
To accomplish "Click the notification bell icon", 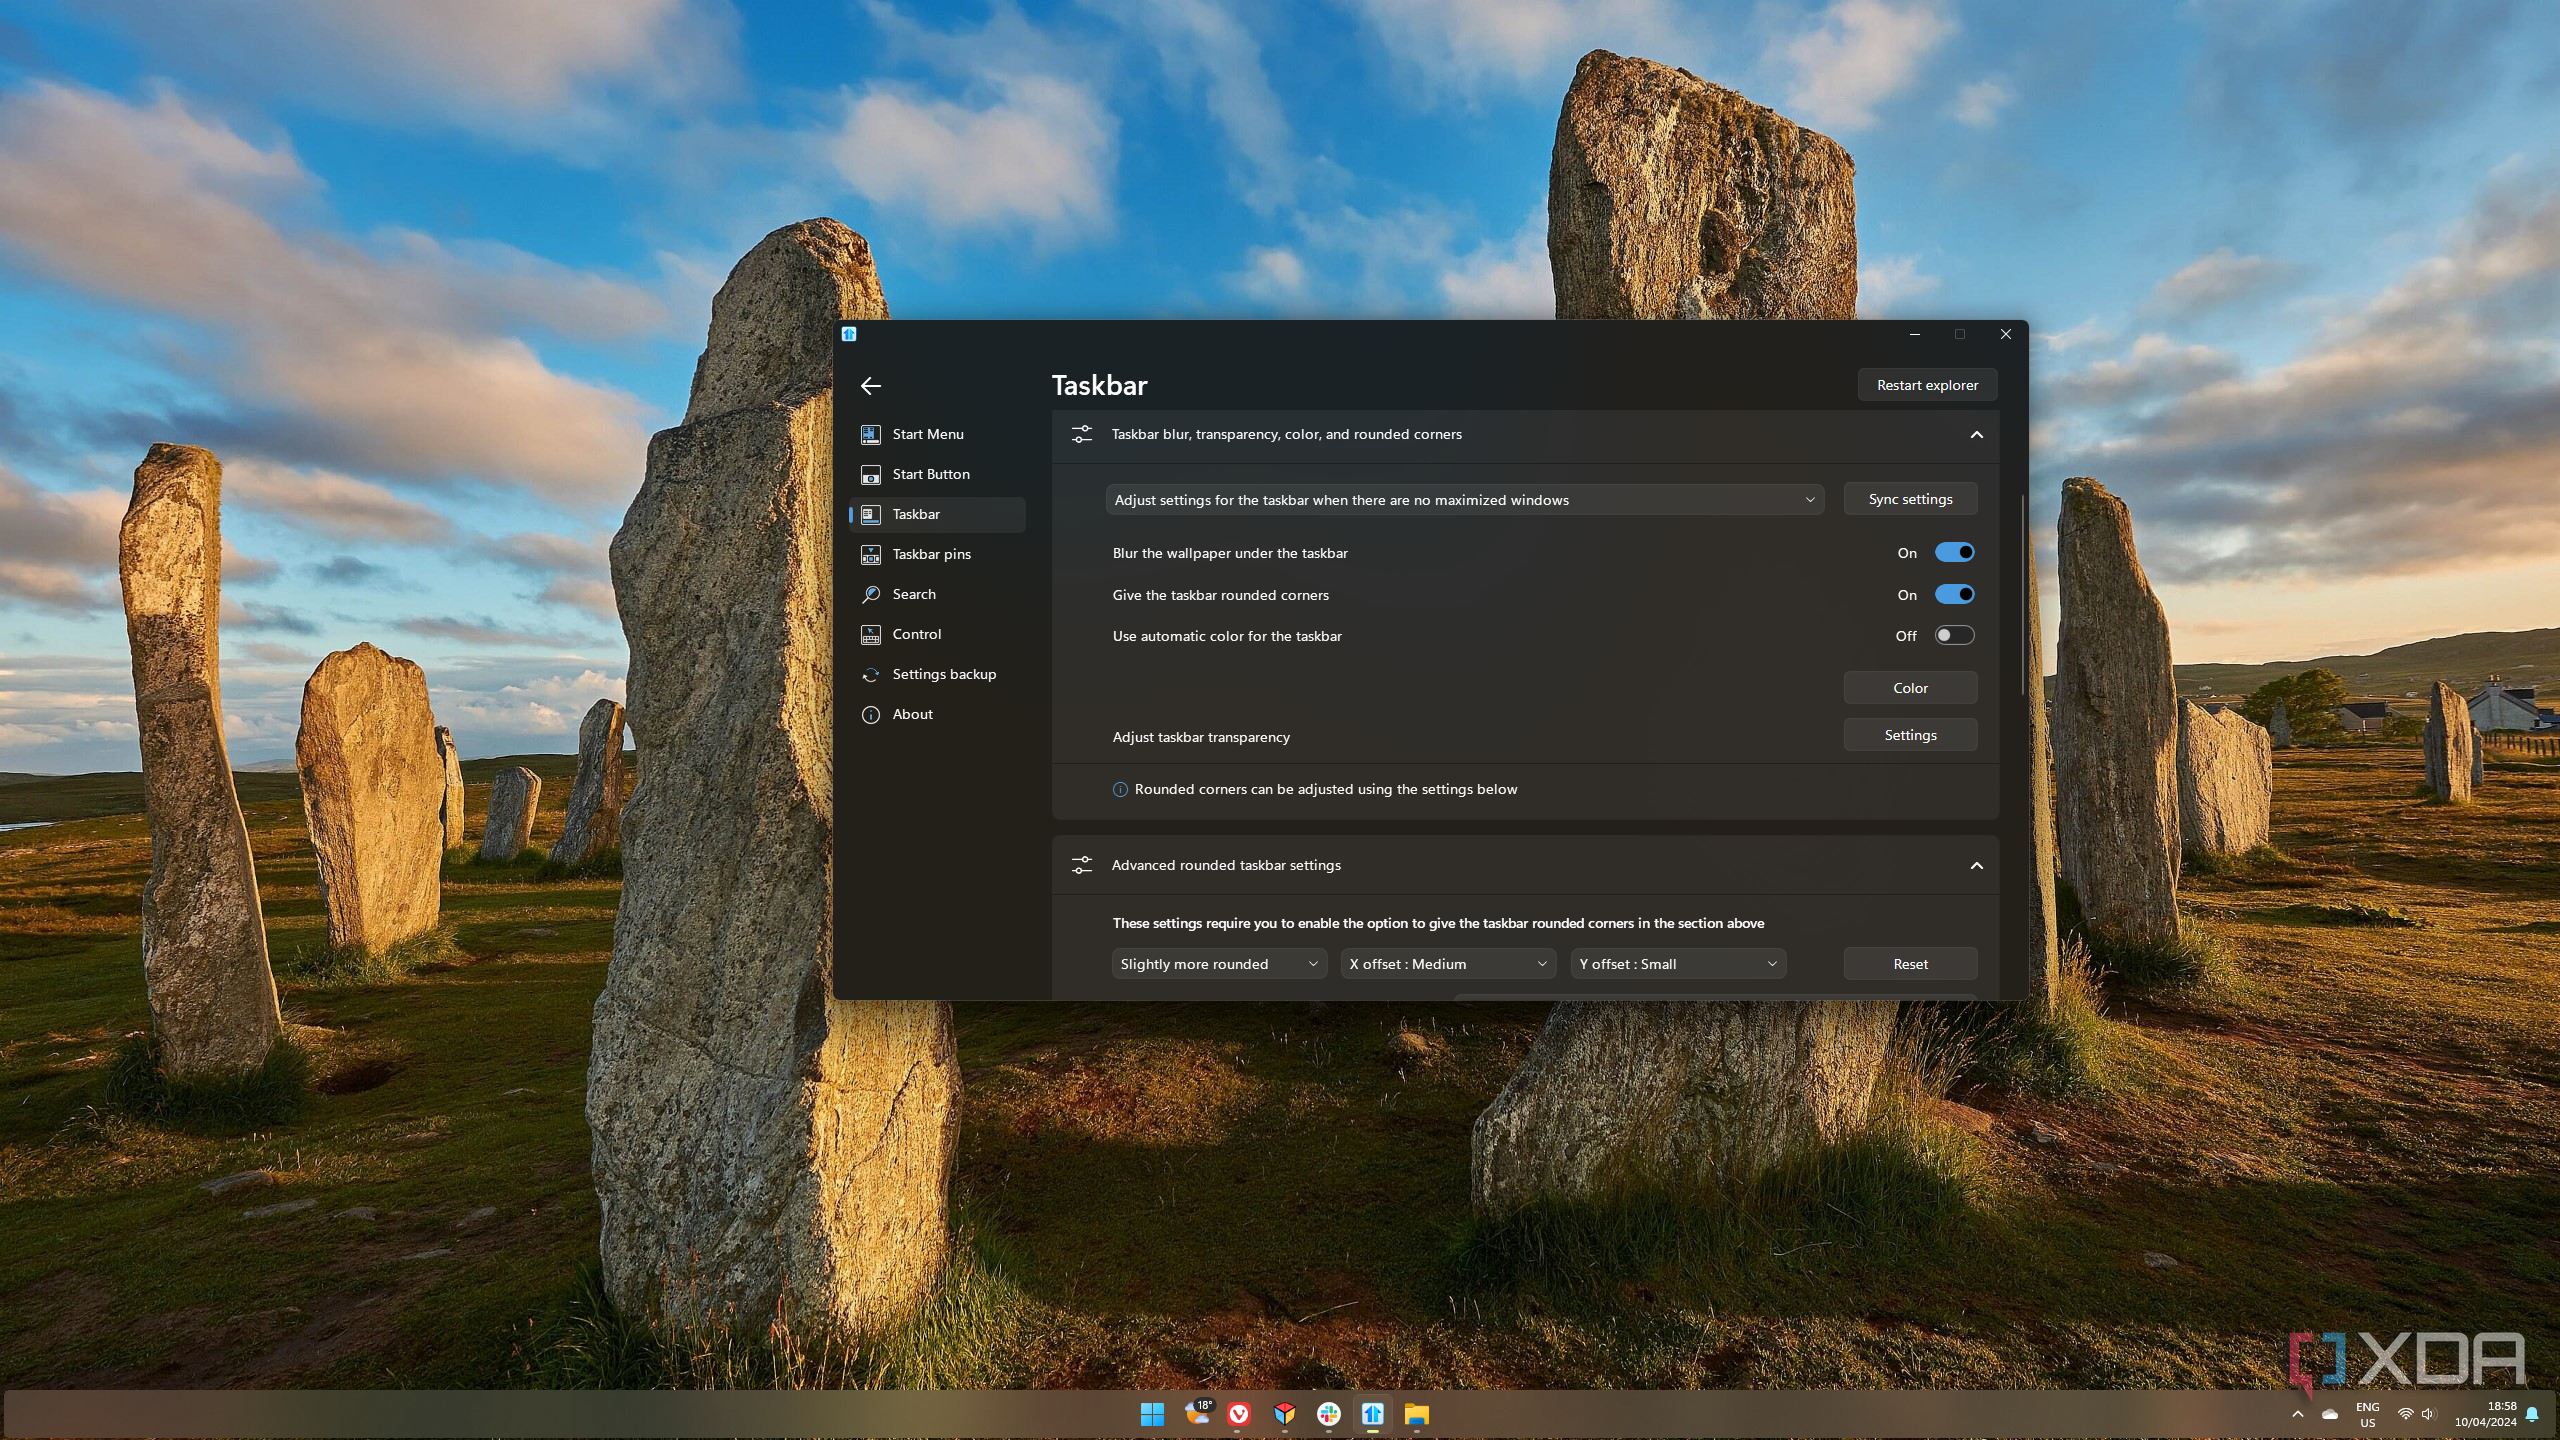I will click(2532, 1414).
